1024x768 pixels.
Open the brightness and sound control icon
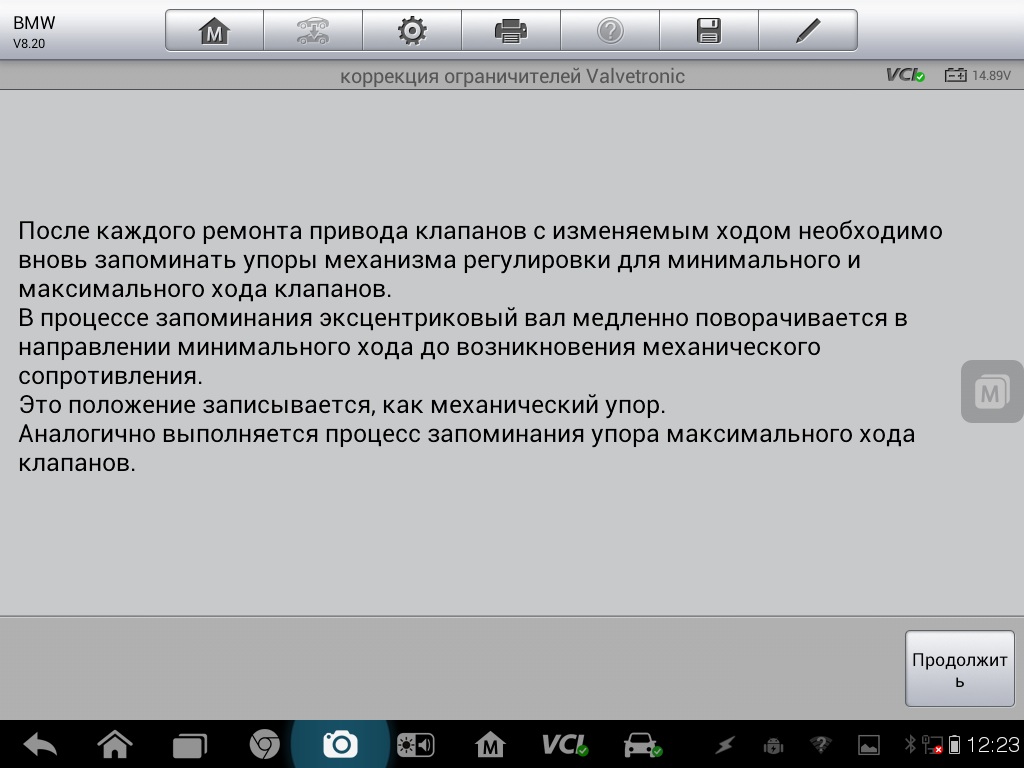[415, 745]
